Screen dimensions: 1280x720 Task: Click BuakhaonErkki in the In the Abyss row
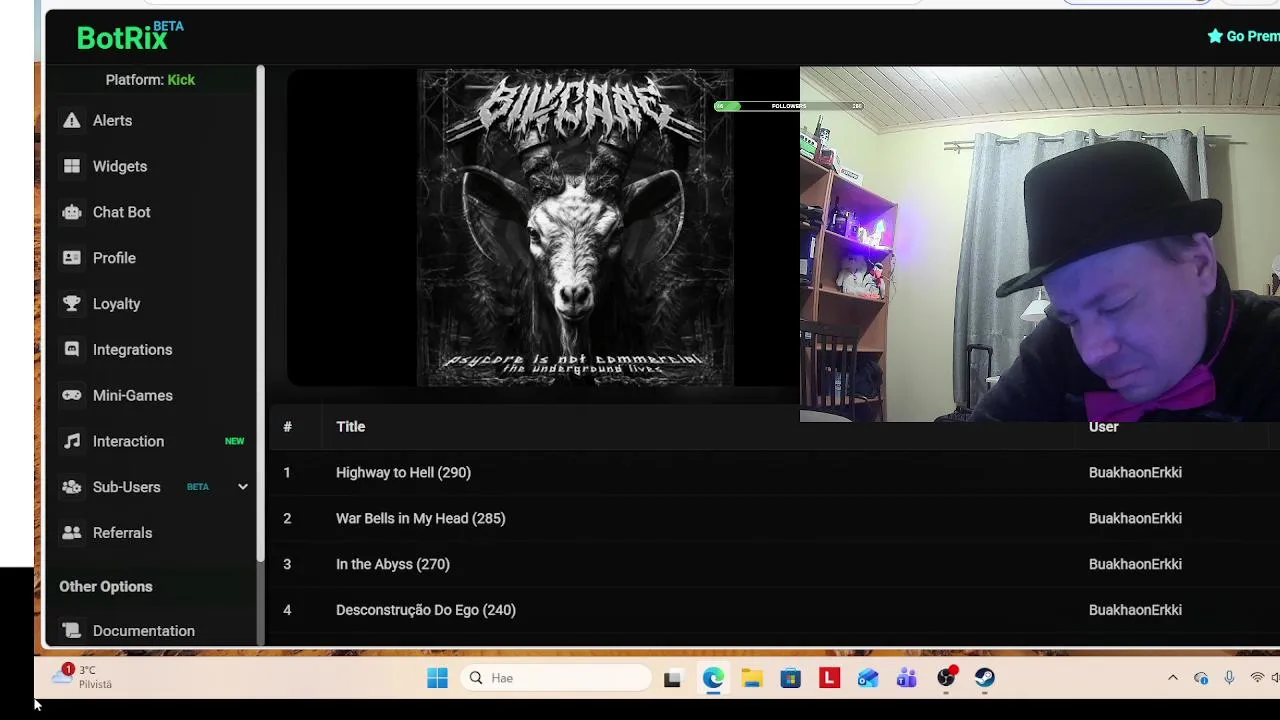(x=1135, y=564)
